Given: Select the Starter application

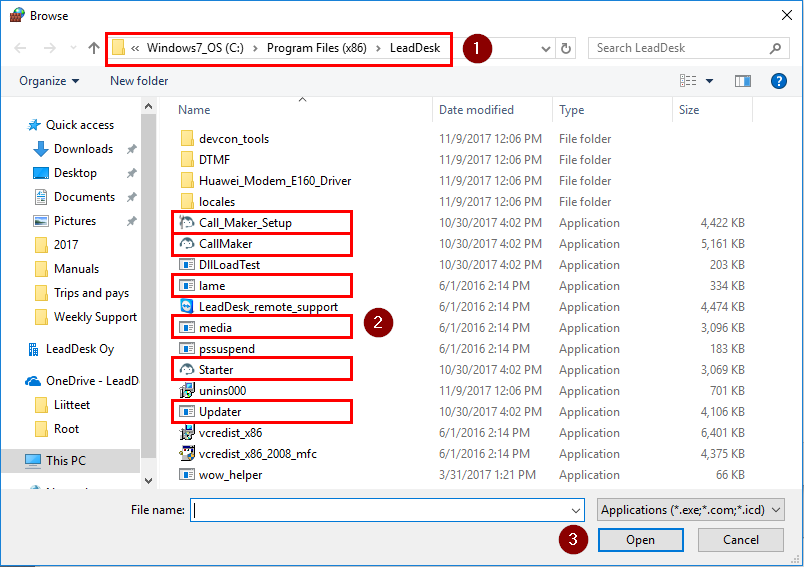Looking at the screenshot, I should point(206,370).
